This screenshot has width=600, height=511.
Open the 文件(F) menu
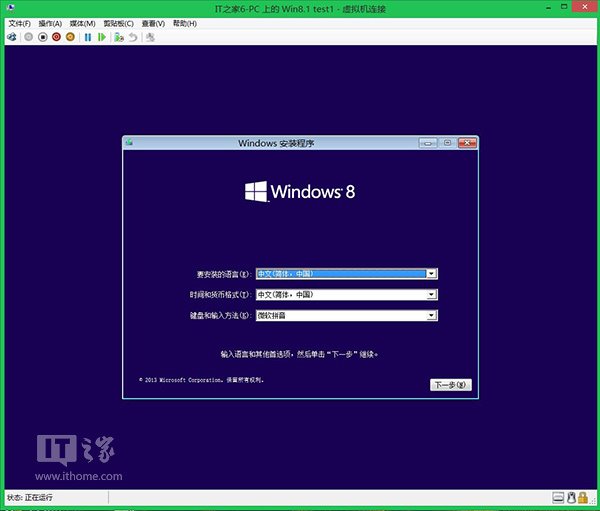pos(20,23)
